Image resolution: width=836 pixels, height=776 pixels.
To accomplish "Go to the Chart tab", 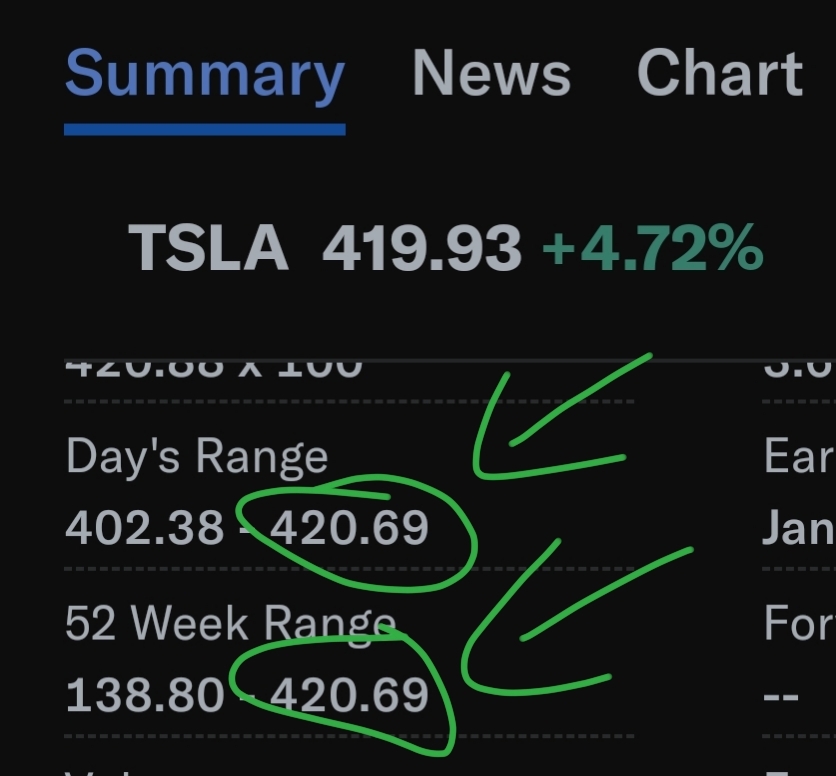I will 719,74.
